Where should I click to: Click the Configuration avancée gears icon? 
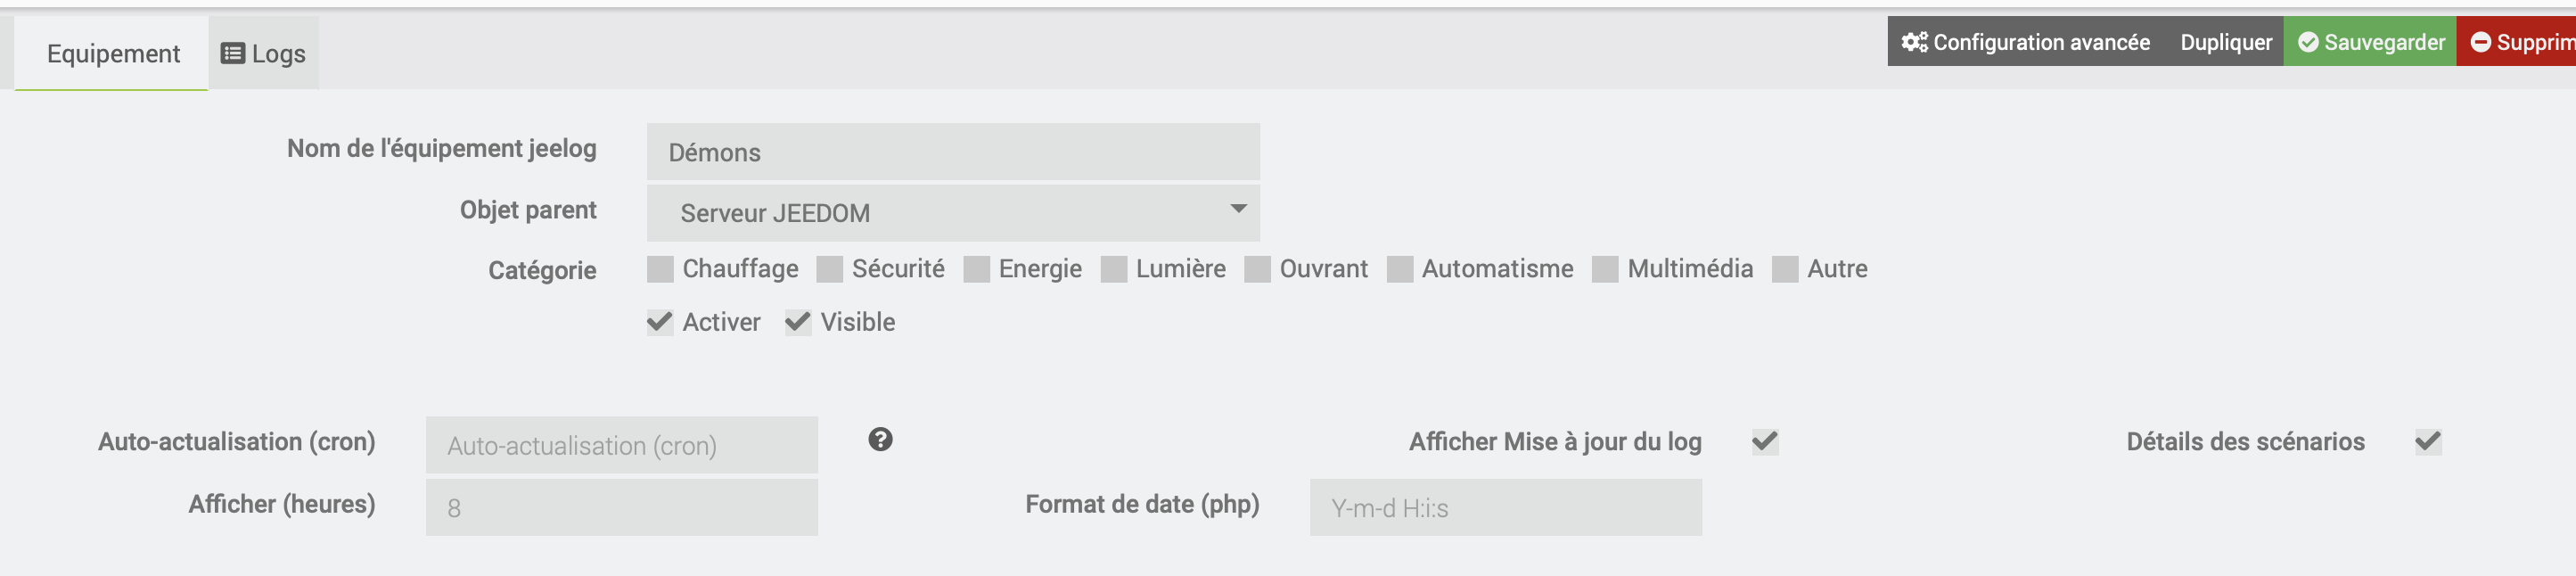1914,42
